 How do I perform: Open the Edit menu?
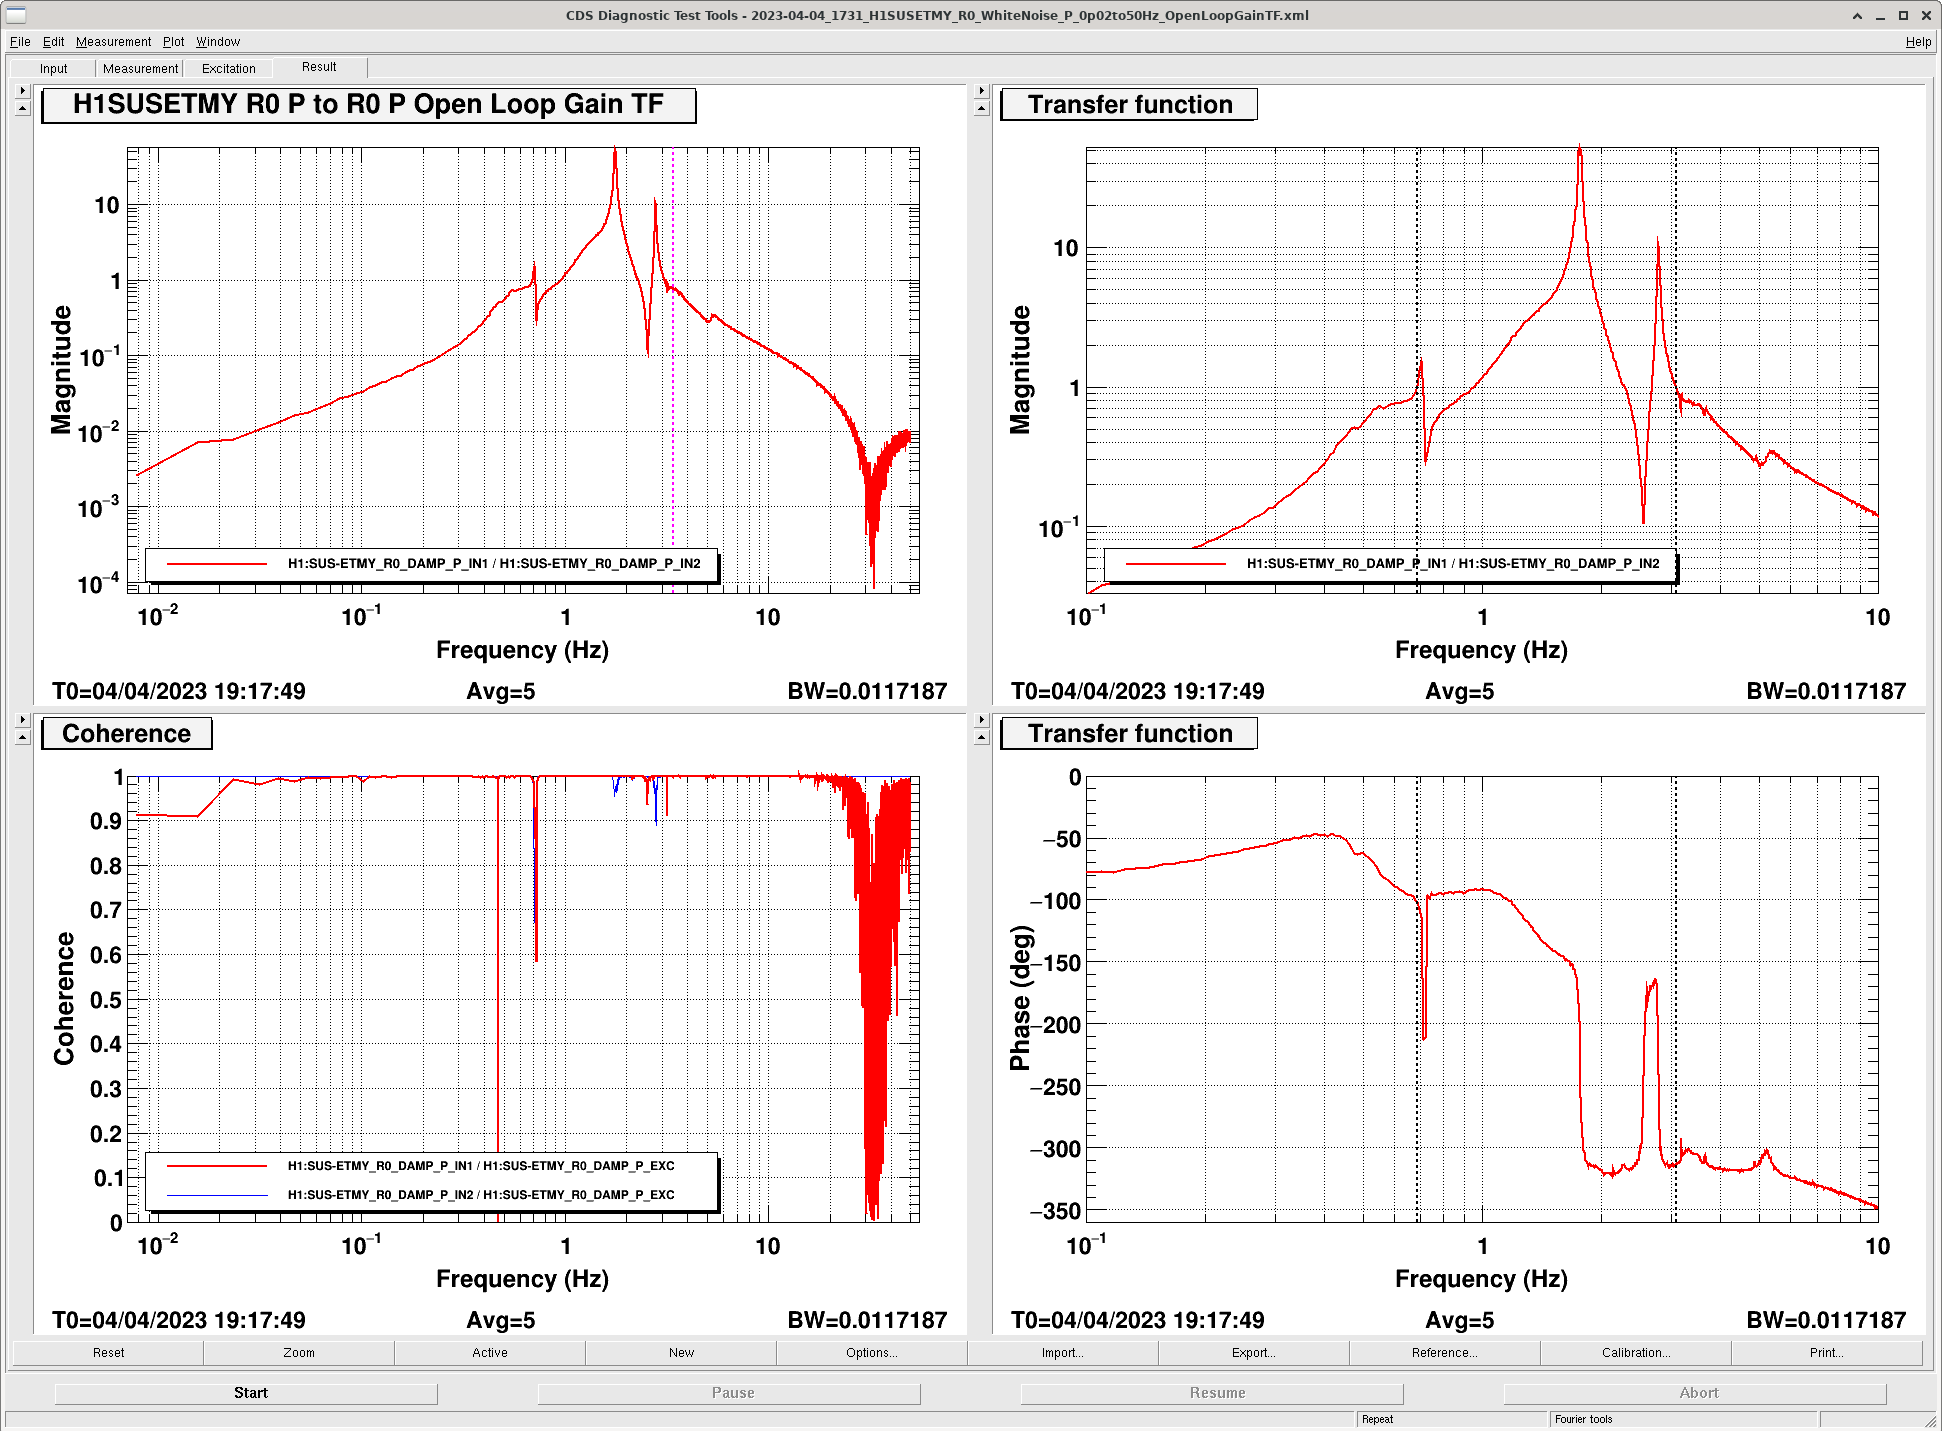click(x=53, y=42)
